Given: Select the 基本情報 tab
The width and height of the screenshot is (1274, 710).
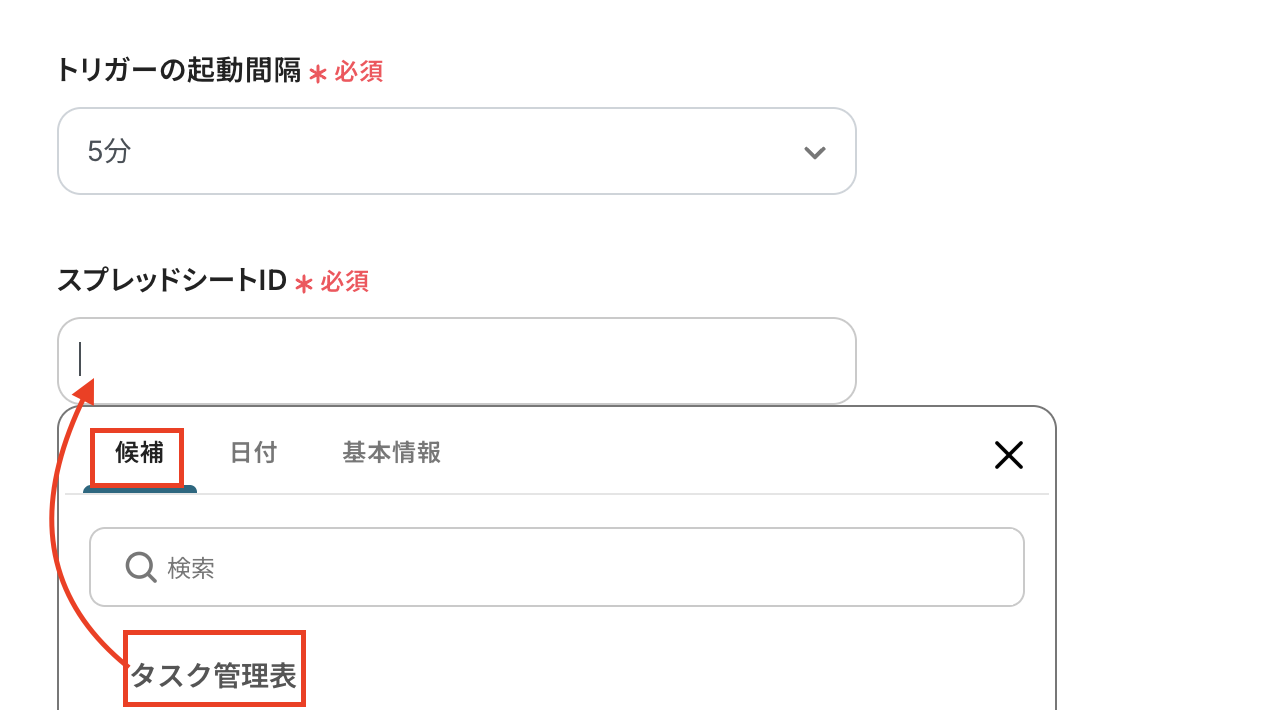Looking at the screenshot, I should 391,453.
